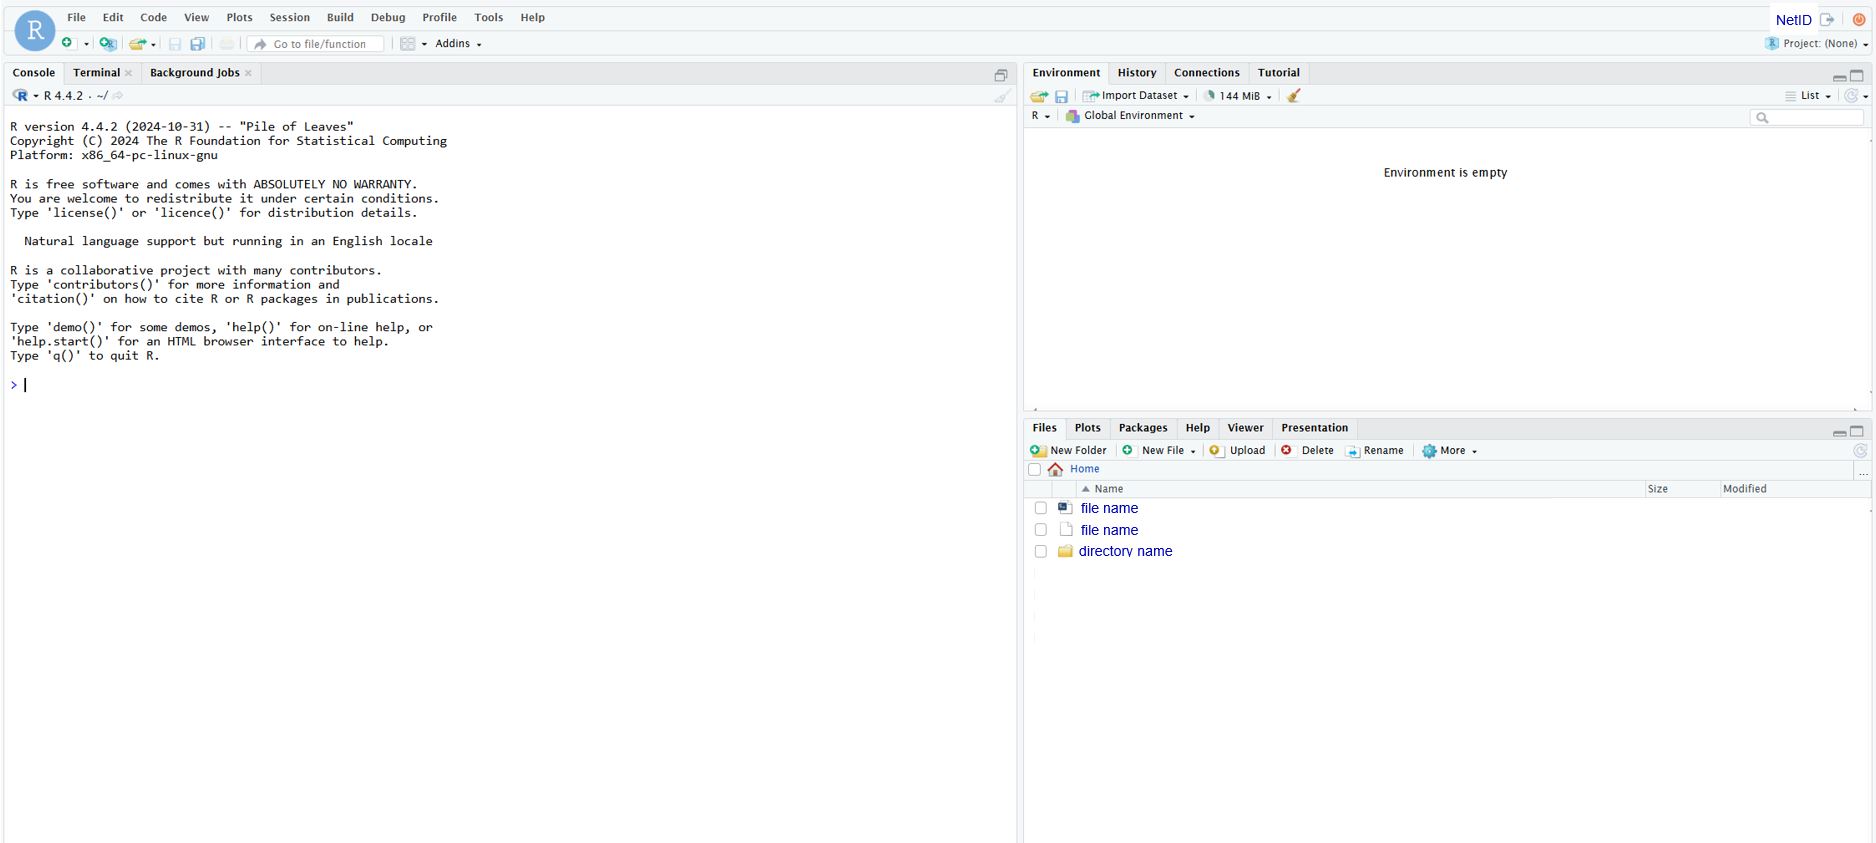Click the orange Quit session power icon
The height and width of the screenshot is (843, 1876).
[x=1859, y=20]
